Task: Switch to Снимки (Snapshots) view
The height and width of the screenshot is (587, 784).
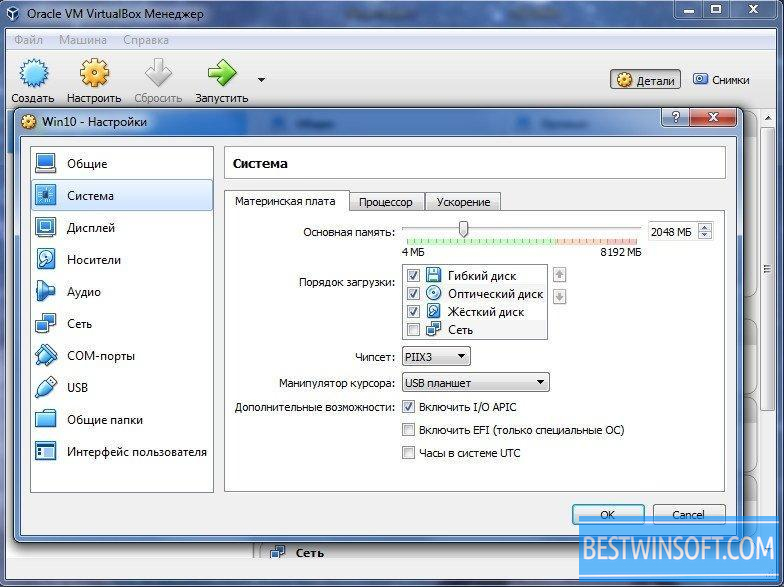Action: [x=721, y=80]
